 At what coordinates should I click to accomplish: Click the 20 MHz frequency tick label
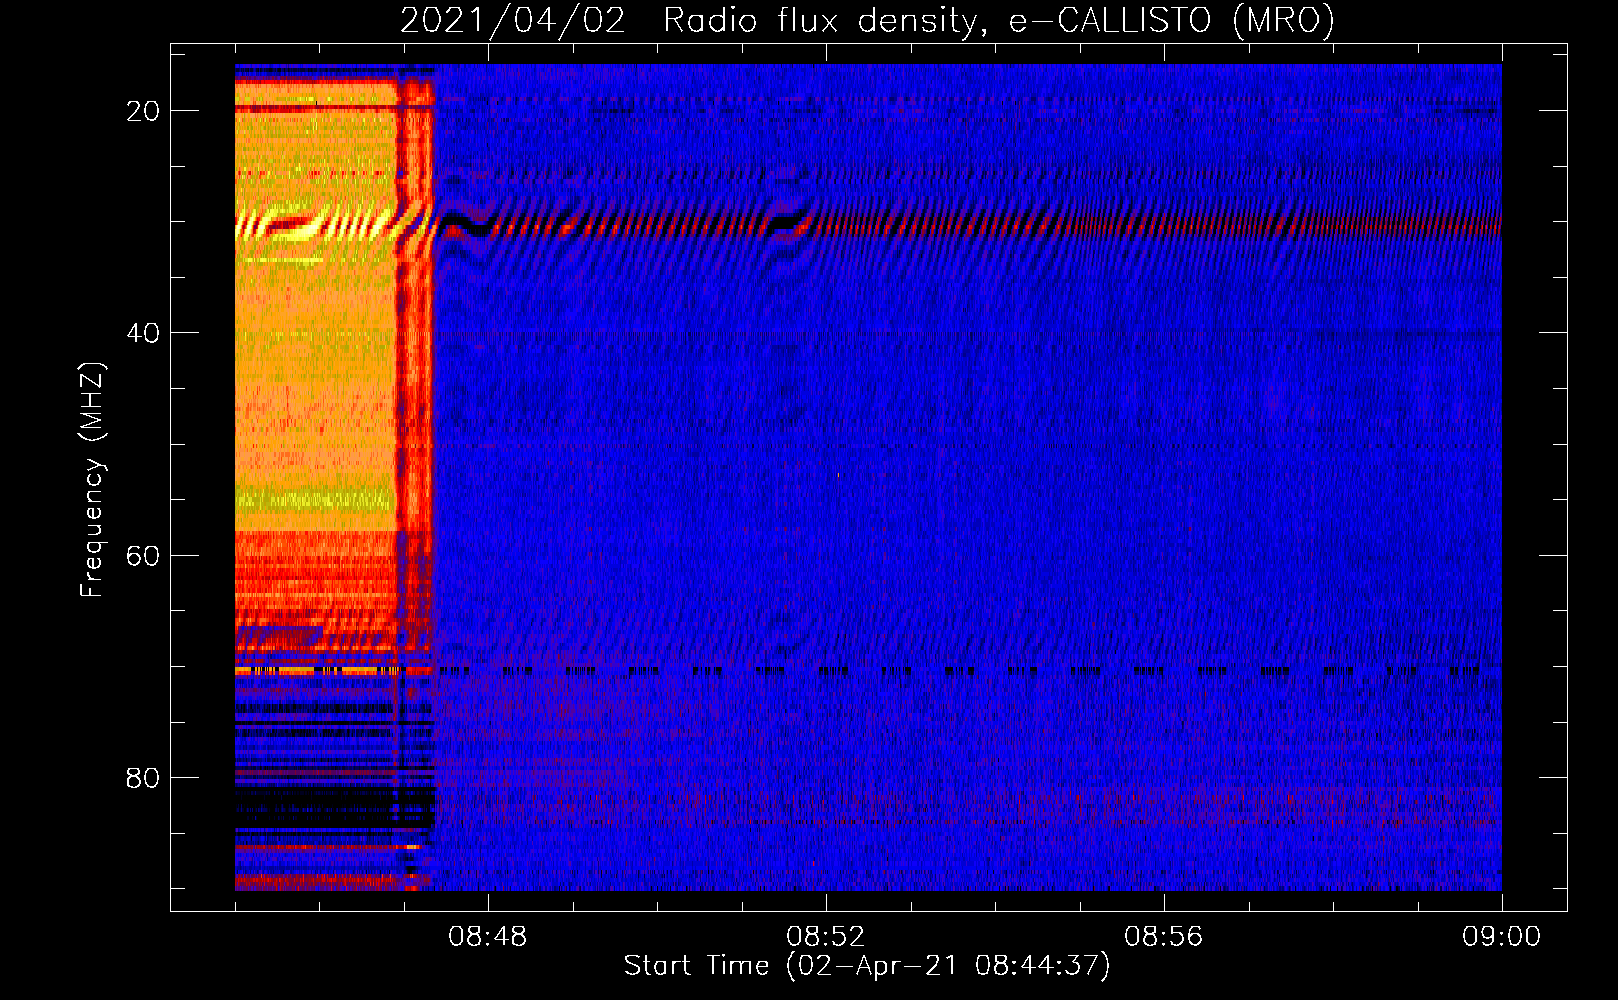pyautogui.click(x=143, y=111)
